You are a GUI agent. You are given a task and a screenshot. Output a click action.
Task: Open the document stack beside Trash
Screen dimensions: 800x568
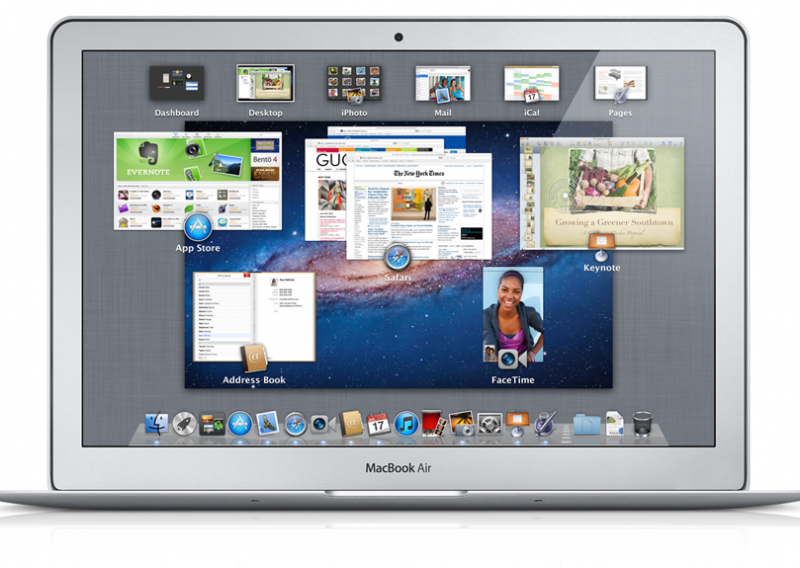pos(615,424)
